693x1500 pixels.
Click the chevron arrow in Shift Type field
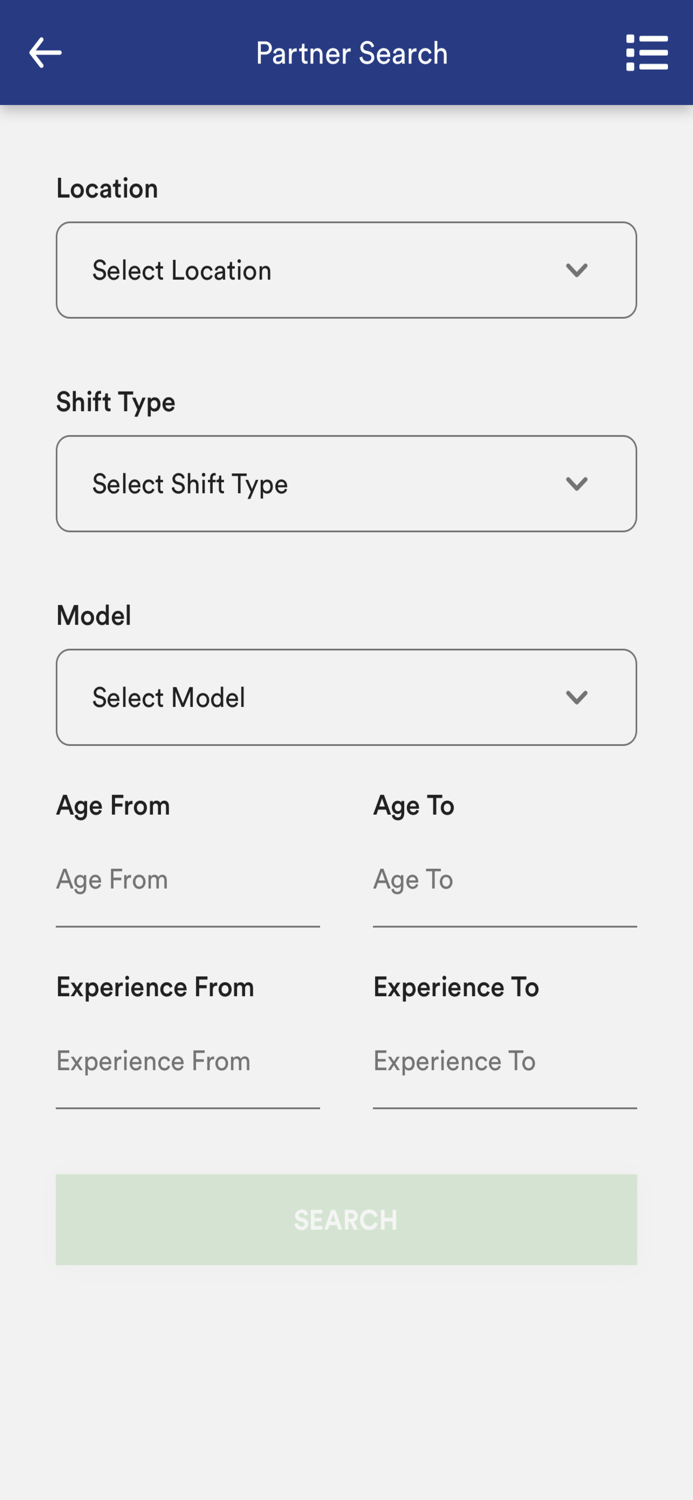(577, 484)
